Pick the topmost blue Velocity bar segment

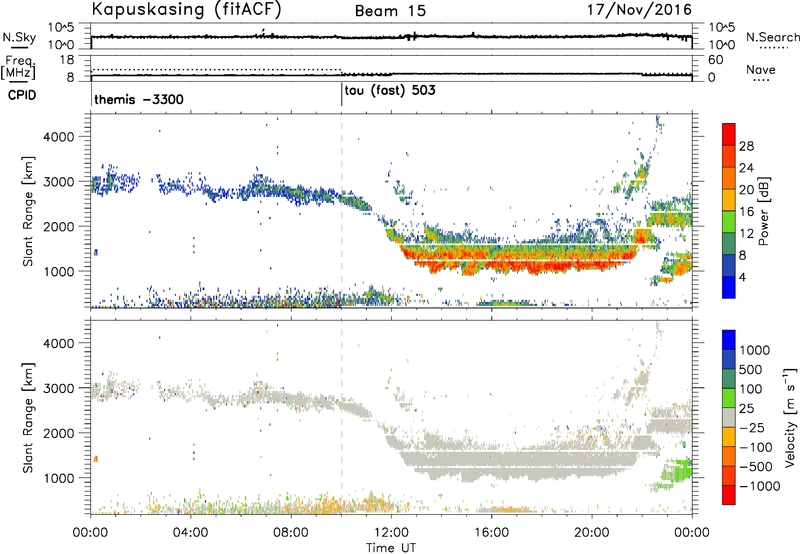coord(729,340)
